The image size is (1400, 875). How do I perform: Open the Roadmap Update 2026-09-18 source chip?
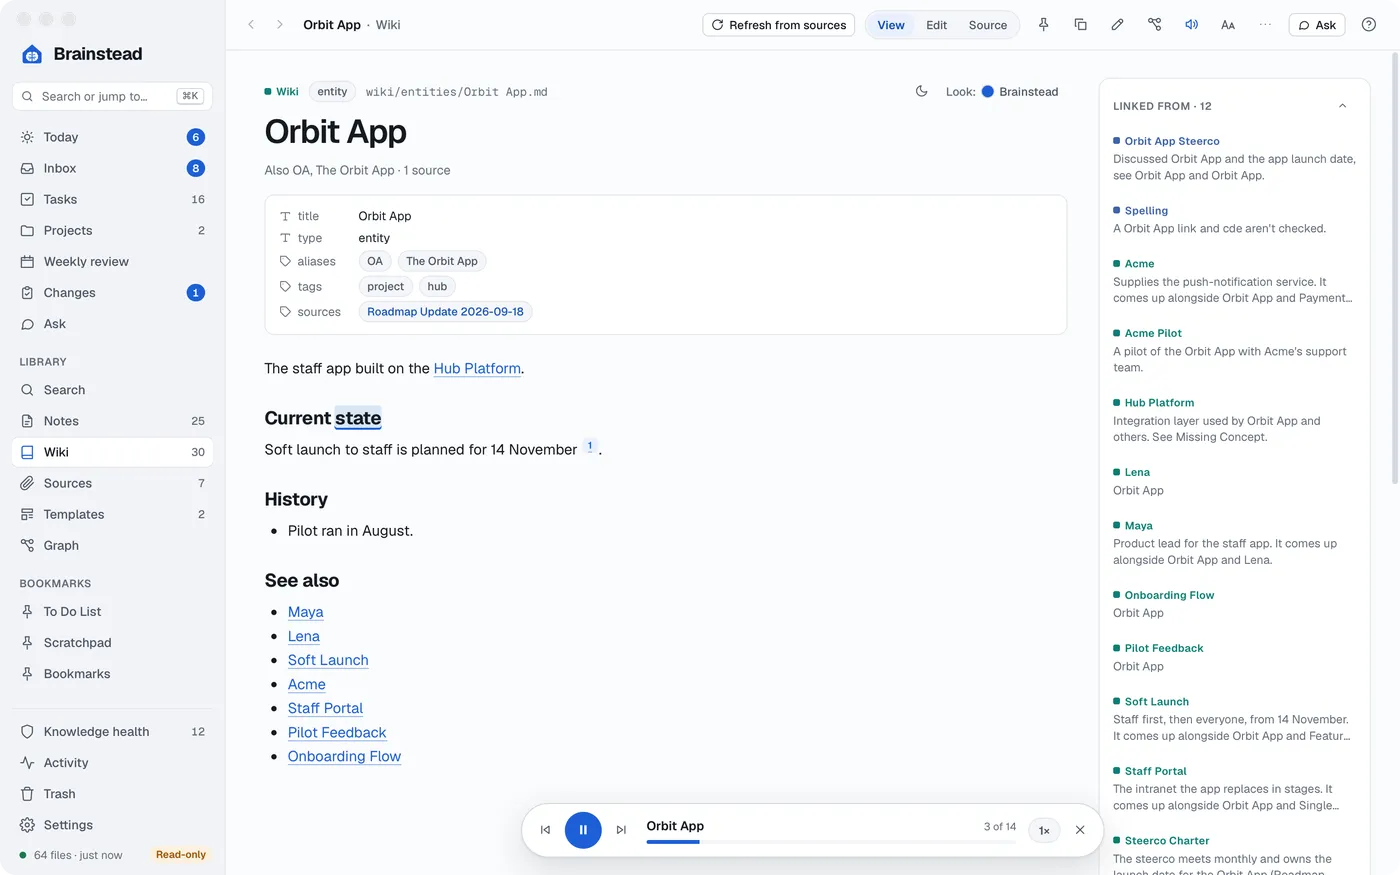445,312
